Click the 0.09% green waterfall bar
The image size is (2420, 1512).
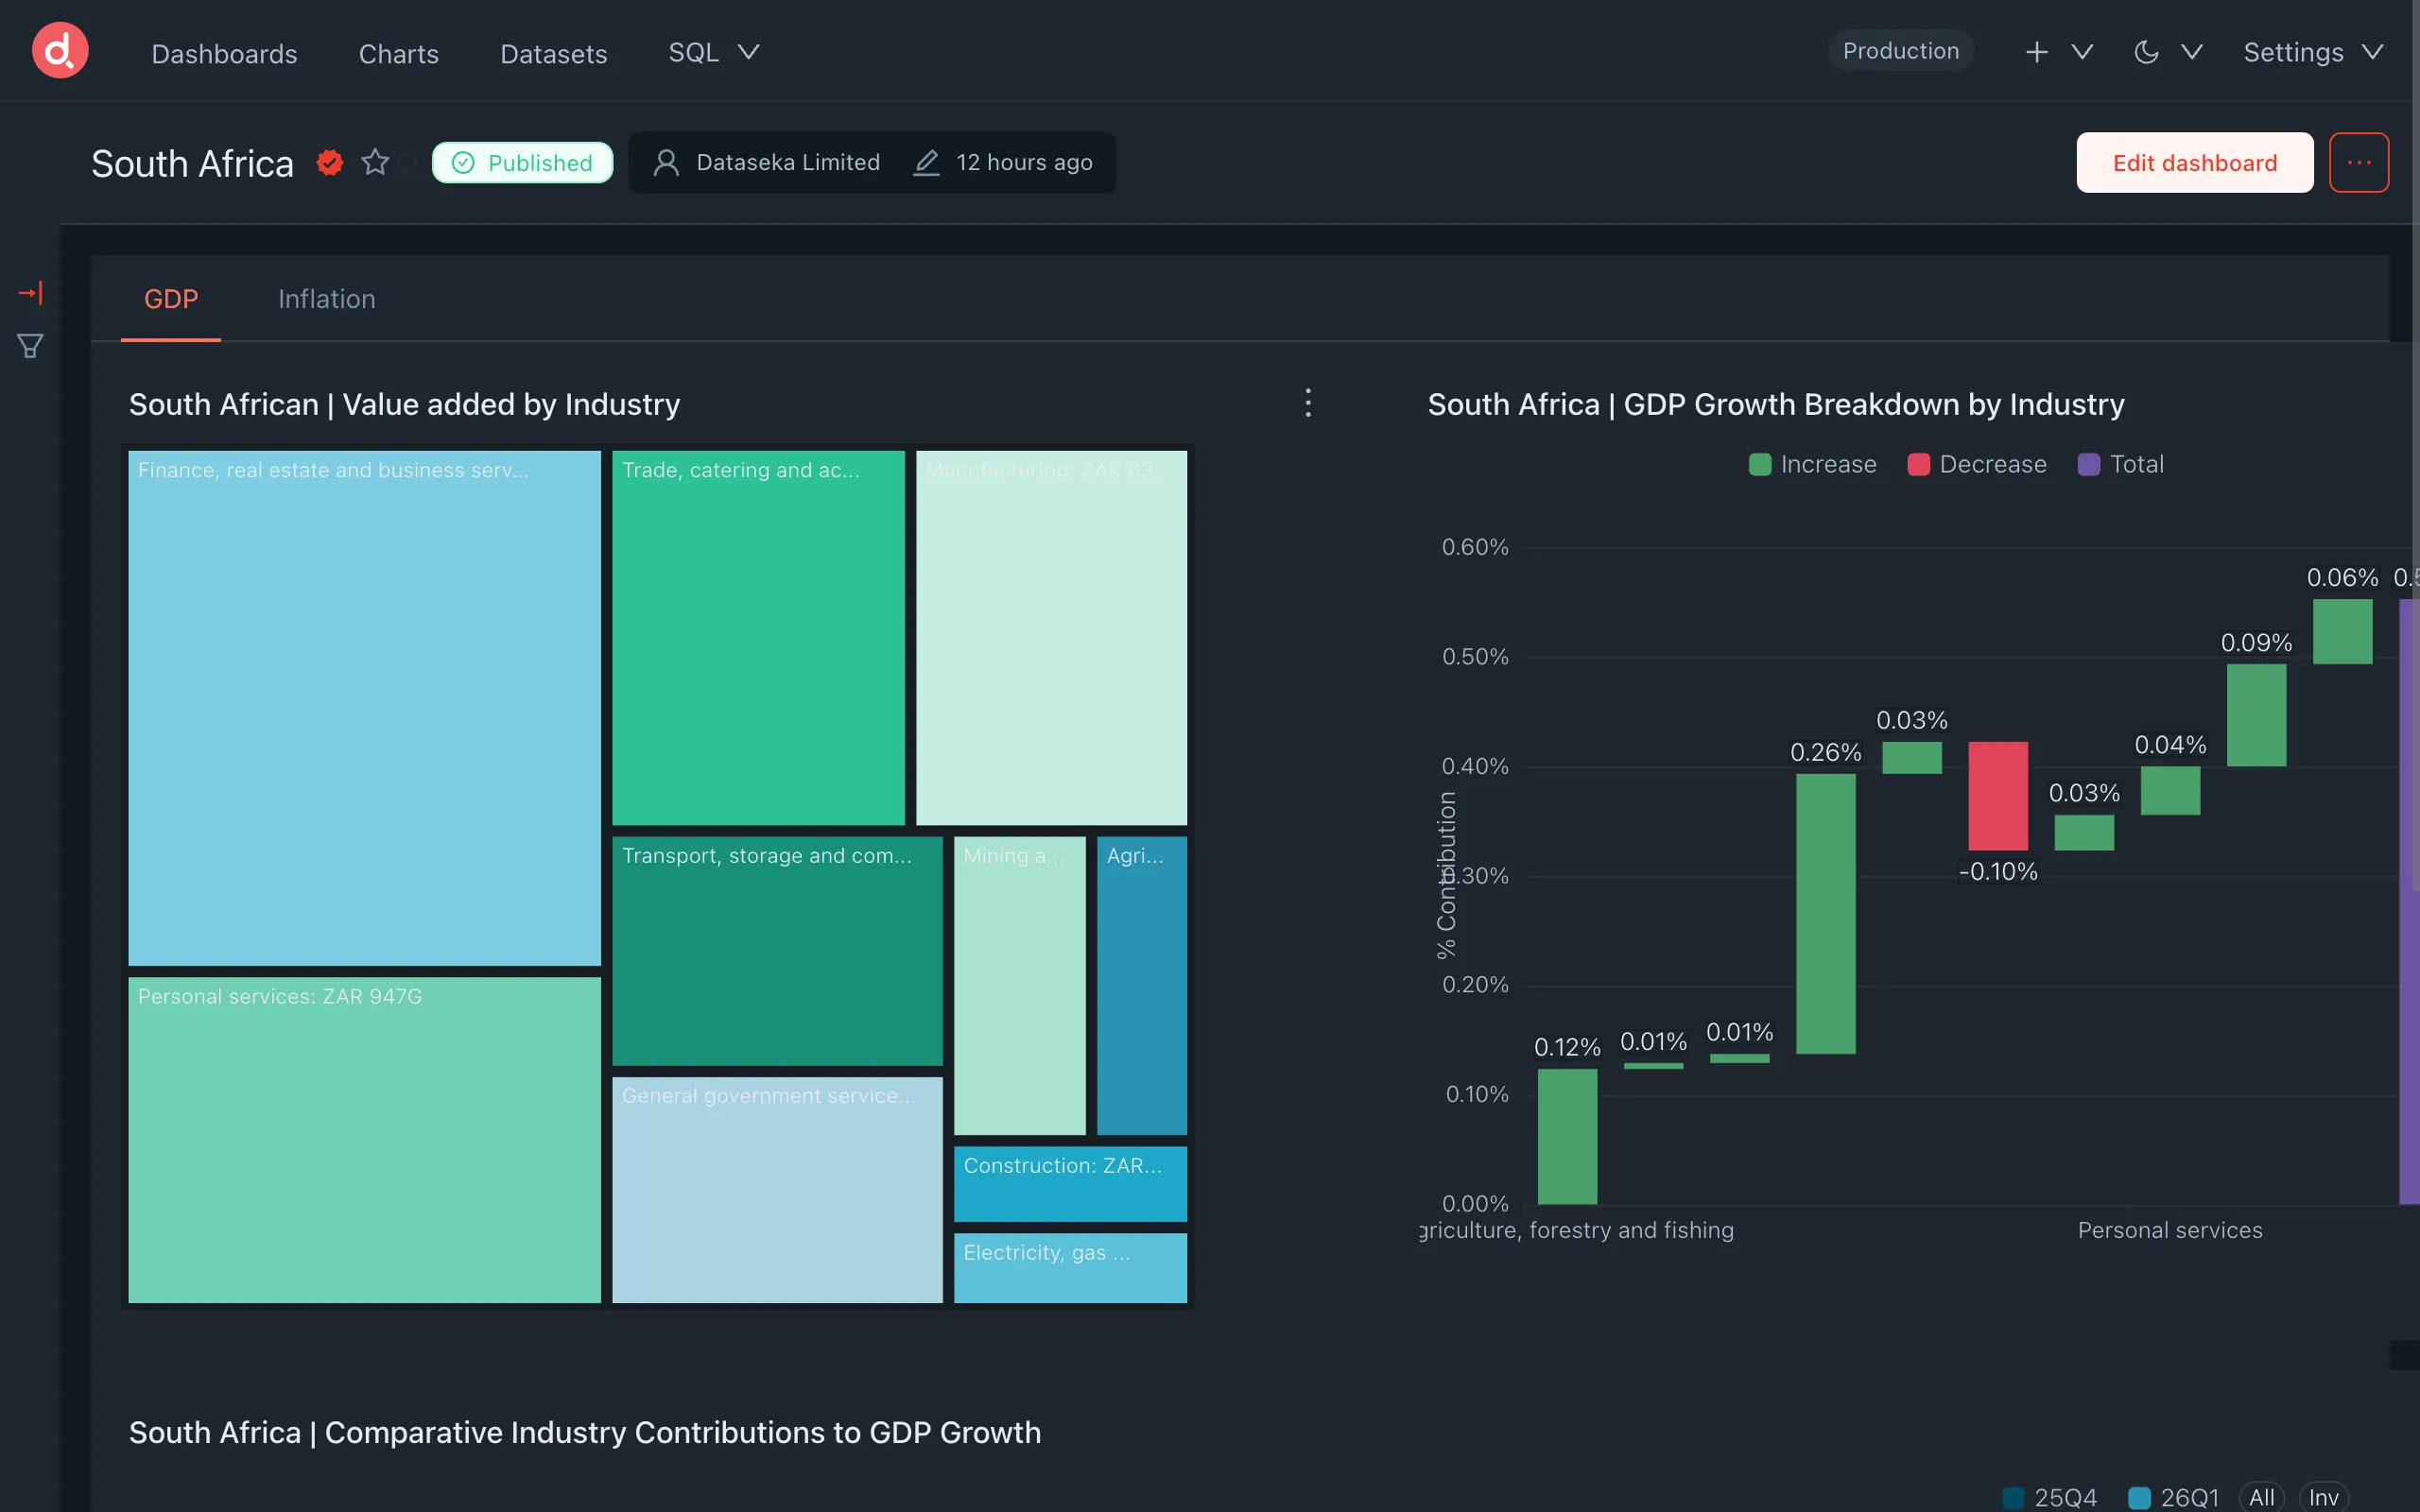pyautogui.click(x=2256, y=716)
